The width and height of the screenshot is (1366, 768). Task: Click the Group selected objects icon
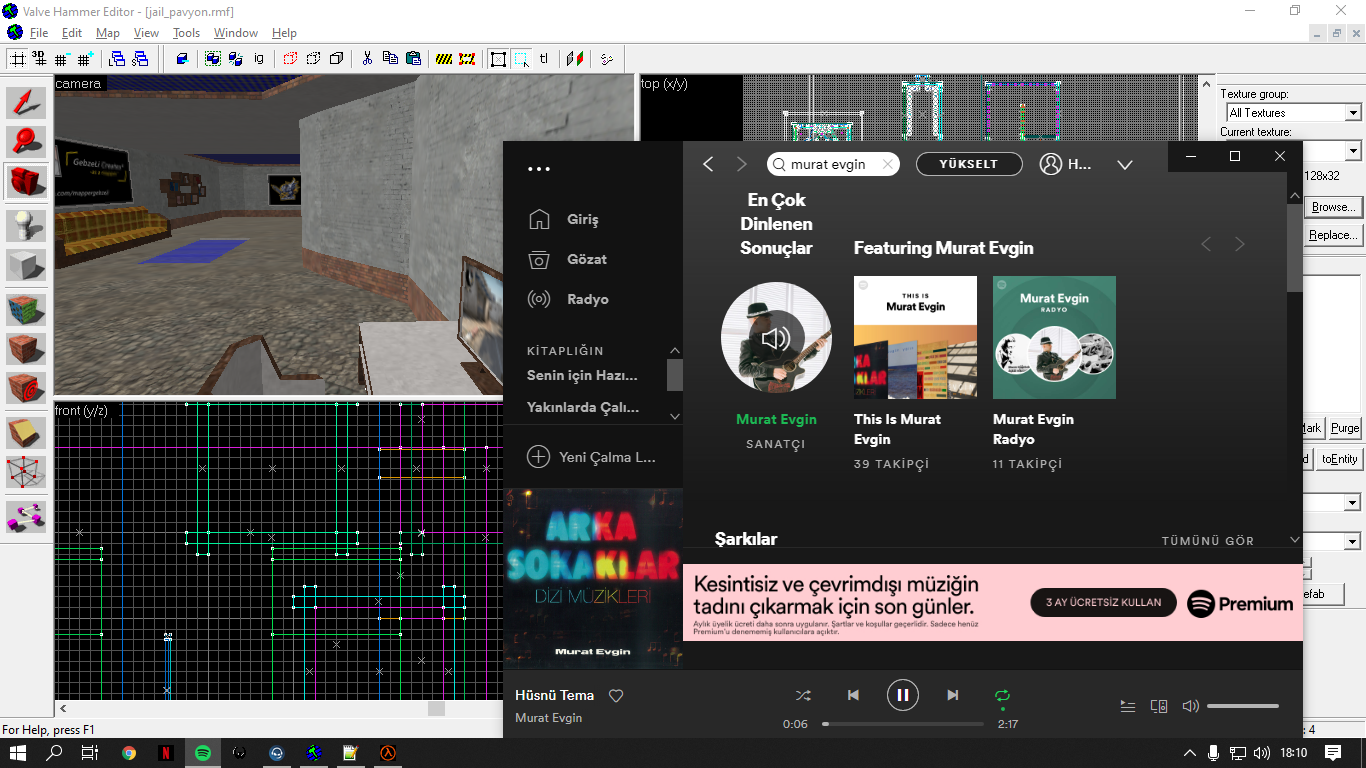tap(213, 59)
